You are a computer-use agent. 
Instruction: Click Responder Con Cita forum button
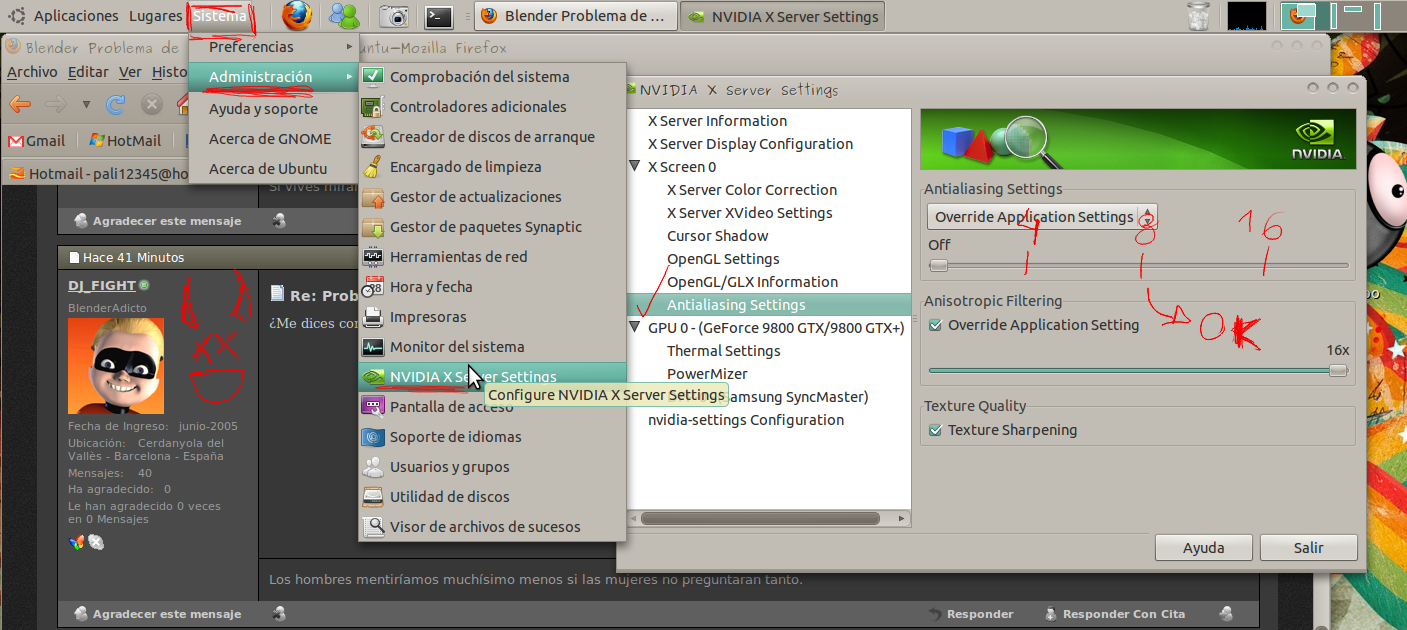pyautogui.click(x=1114, y=614)
